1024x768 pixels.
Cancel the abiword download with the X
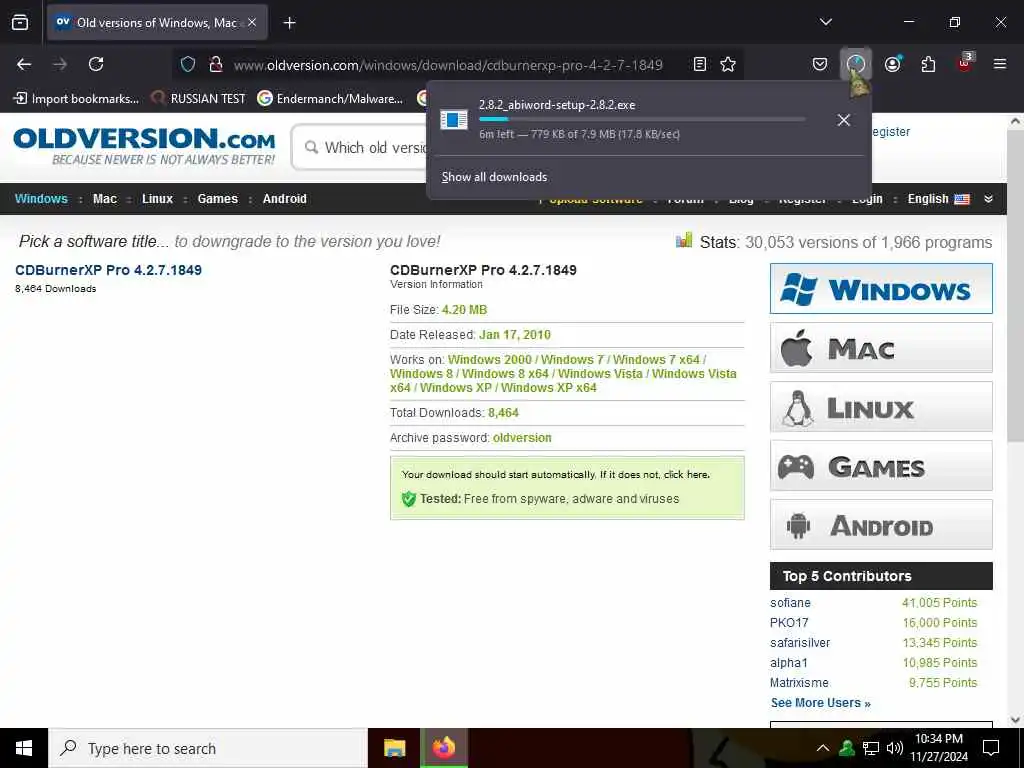tap(843, 120)
